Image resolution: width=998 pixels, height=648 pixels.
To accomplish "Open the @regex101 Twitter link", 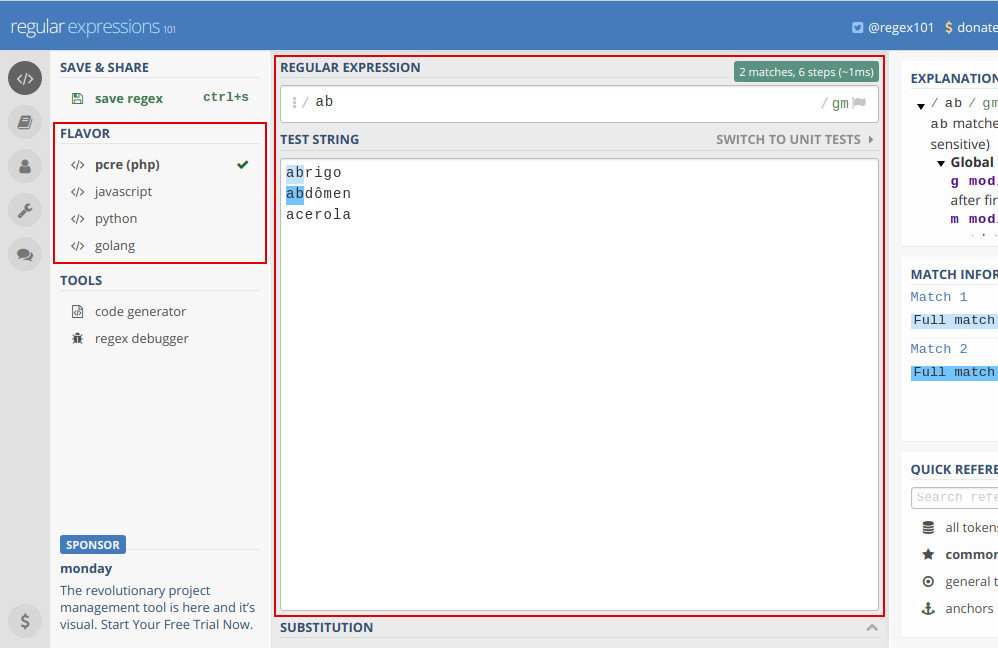I will pyautogui.click(x=892, y=27).
